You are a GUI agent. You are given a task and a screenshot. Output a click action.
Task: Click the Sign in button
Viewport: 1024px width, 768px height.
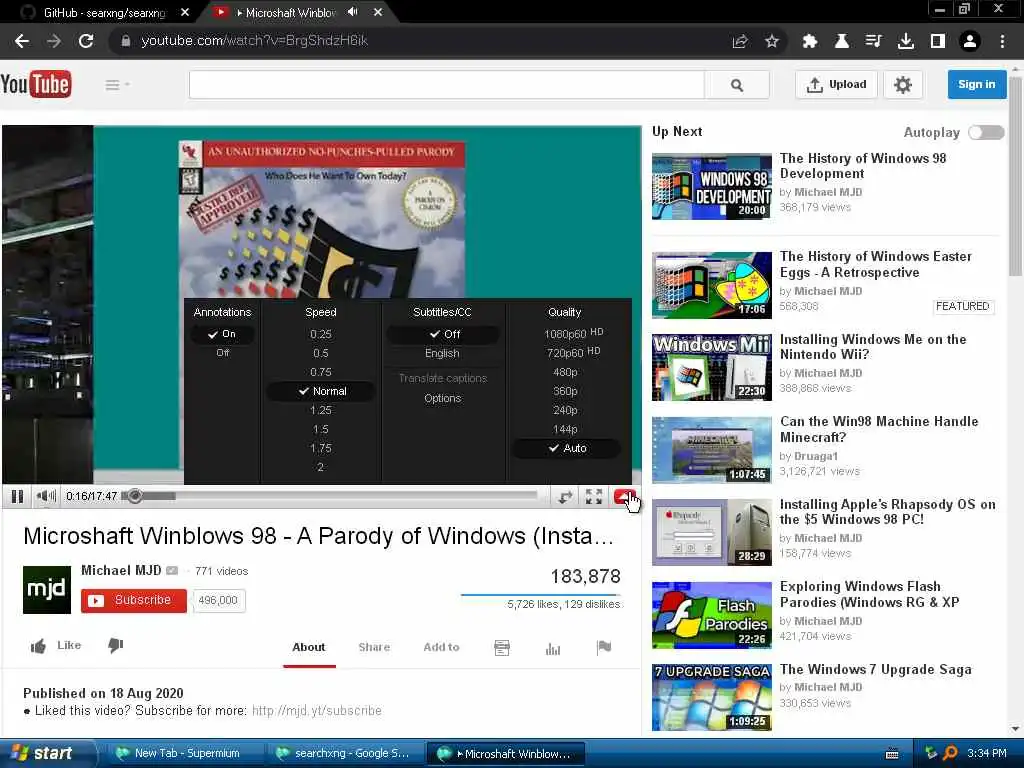[x=976, y=84]
